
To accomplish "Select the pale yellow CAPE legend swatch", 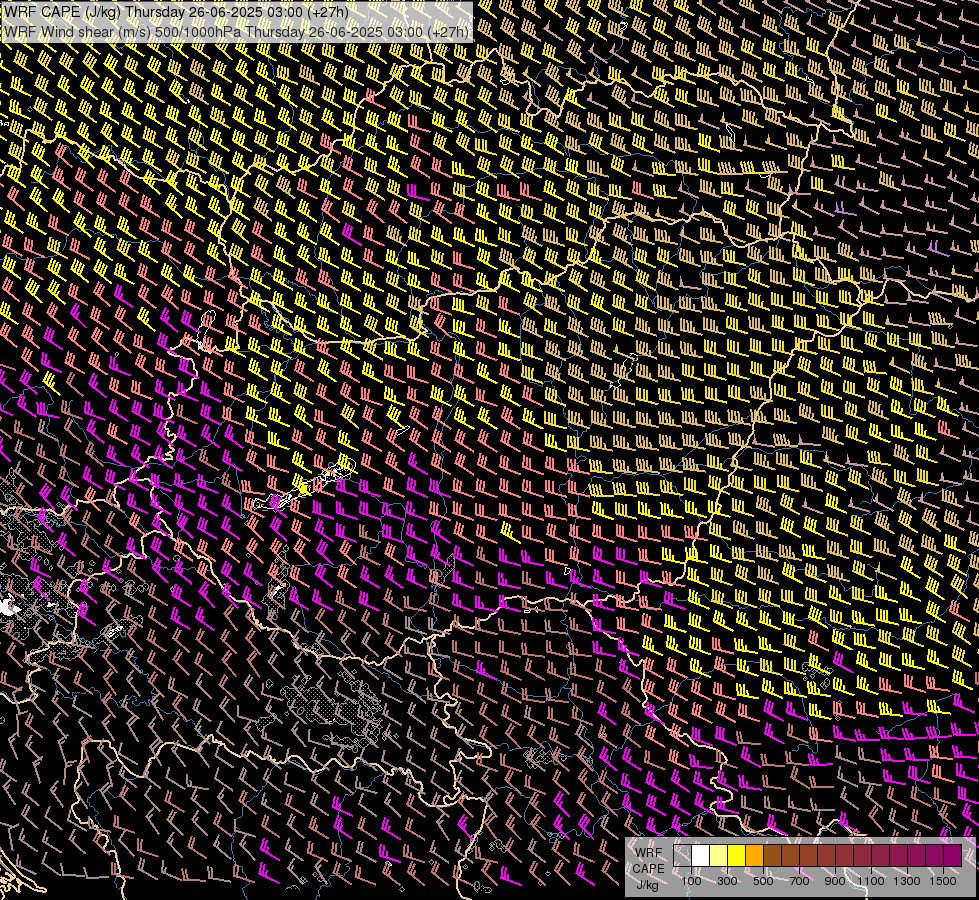I will pos(719,856).
